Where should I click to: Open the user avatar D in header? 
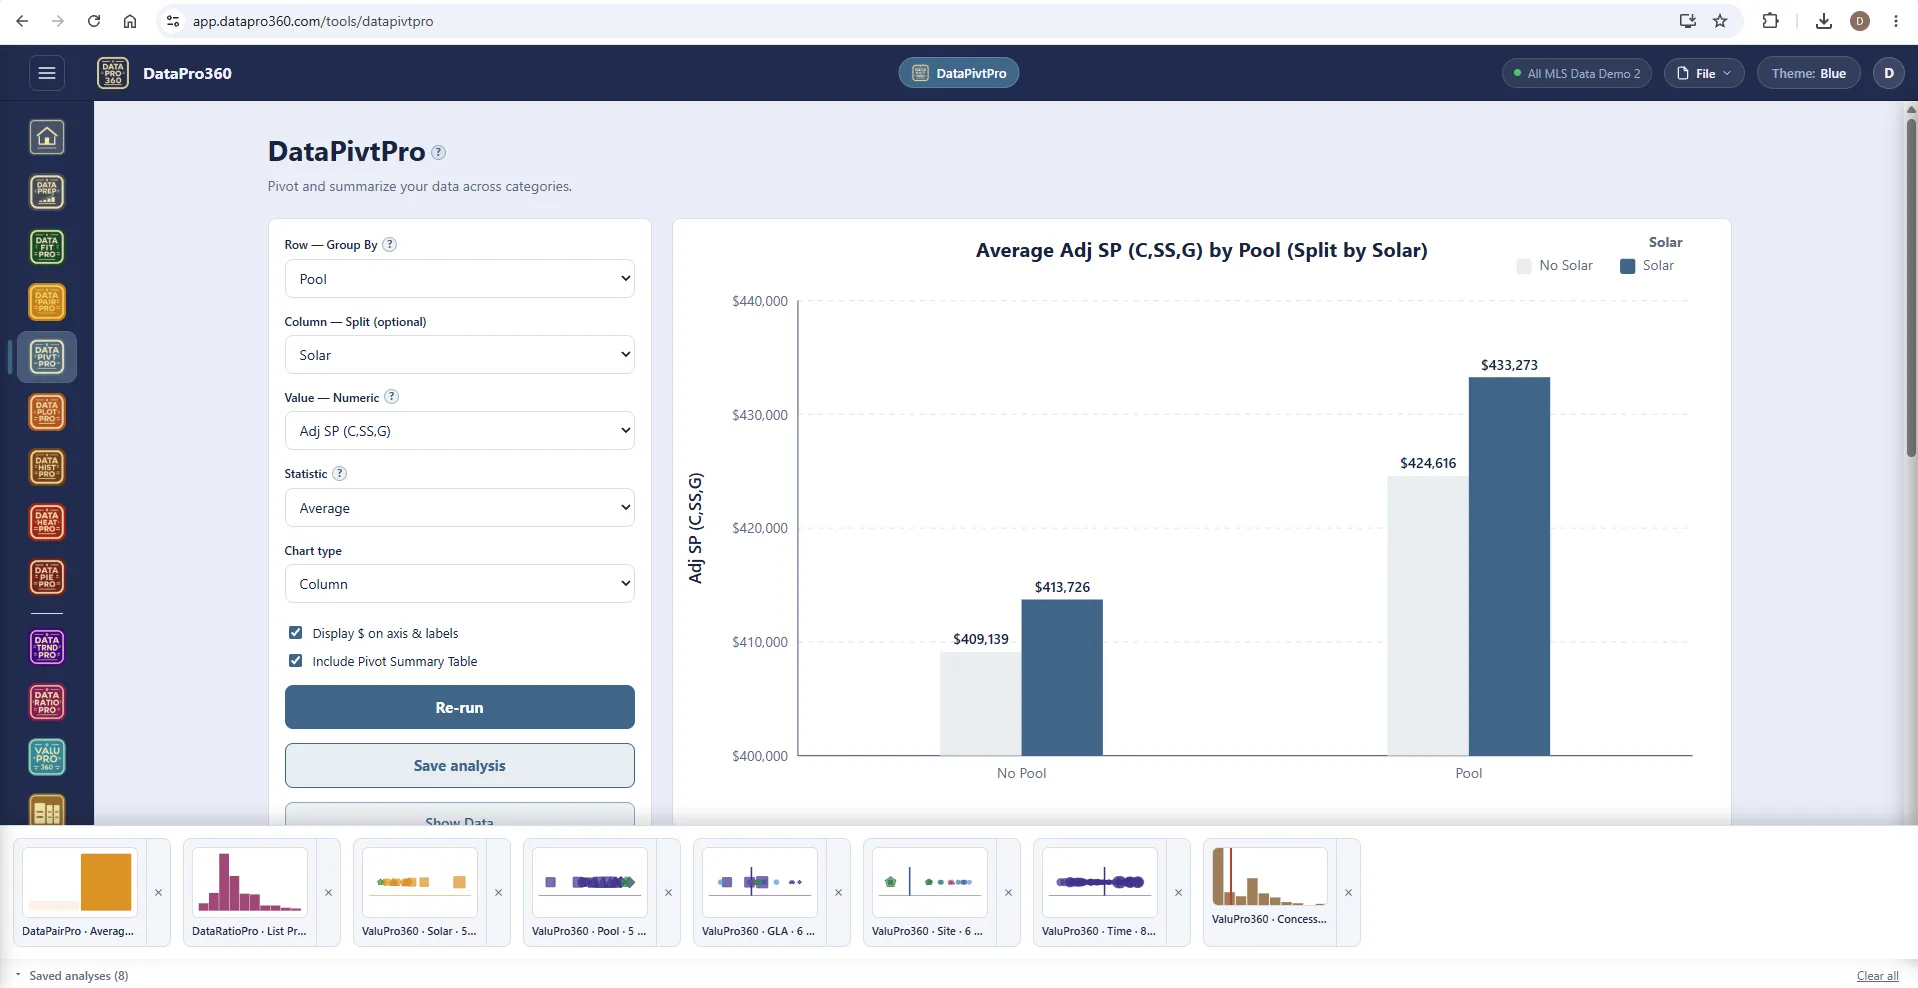pos(1889,73)
